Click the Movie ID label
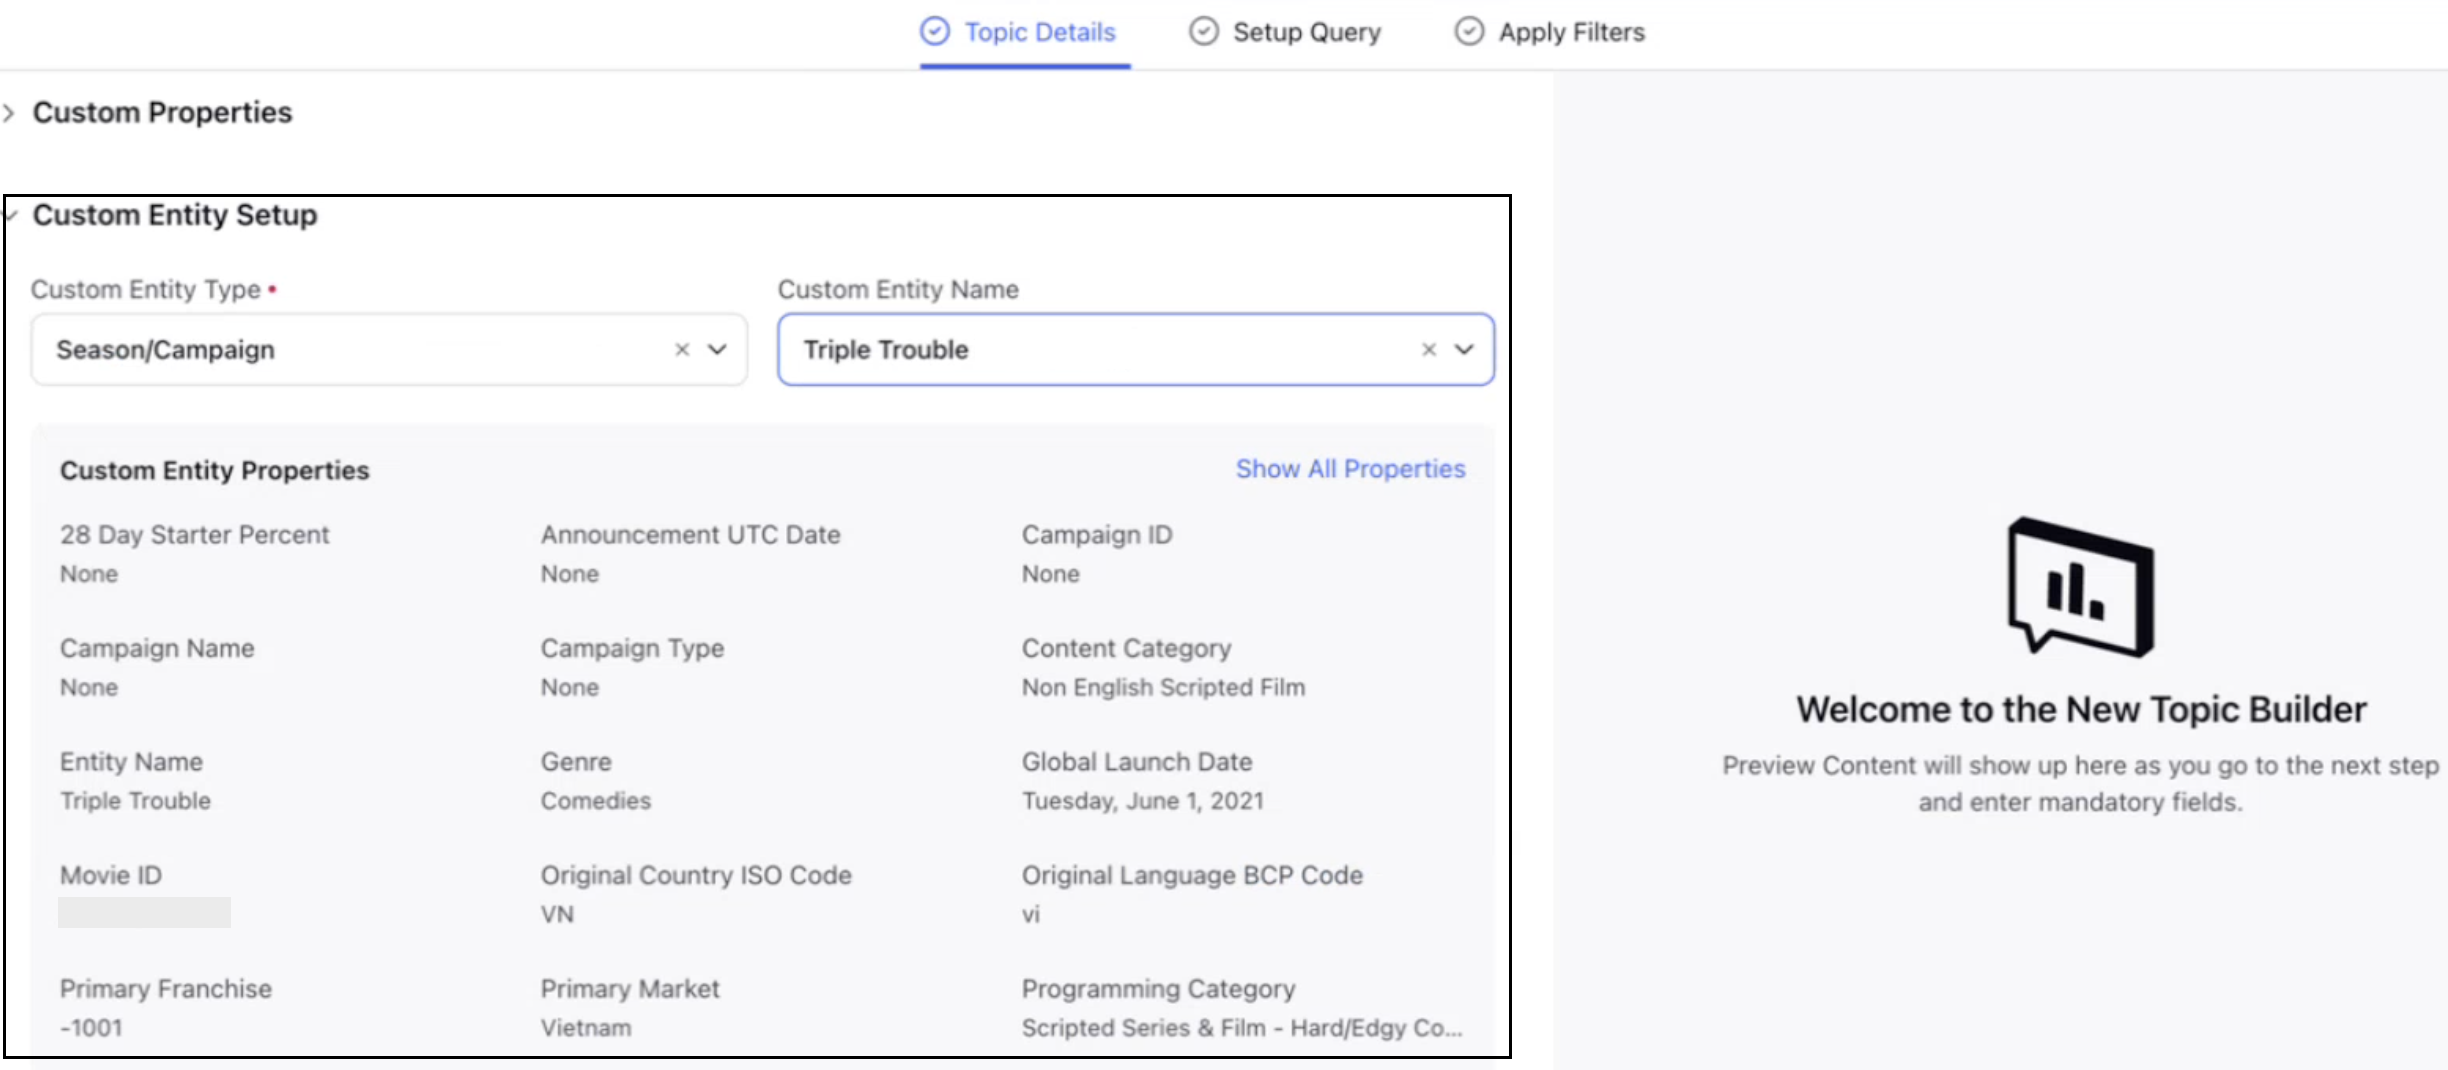Viewport: 2448px width, 1070px height. (111, 876)
